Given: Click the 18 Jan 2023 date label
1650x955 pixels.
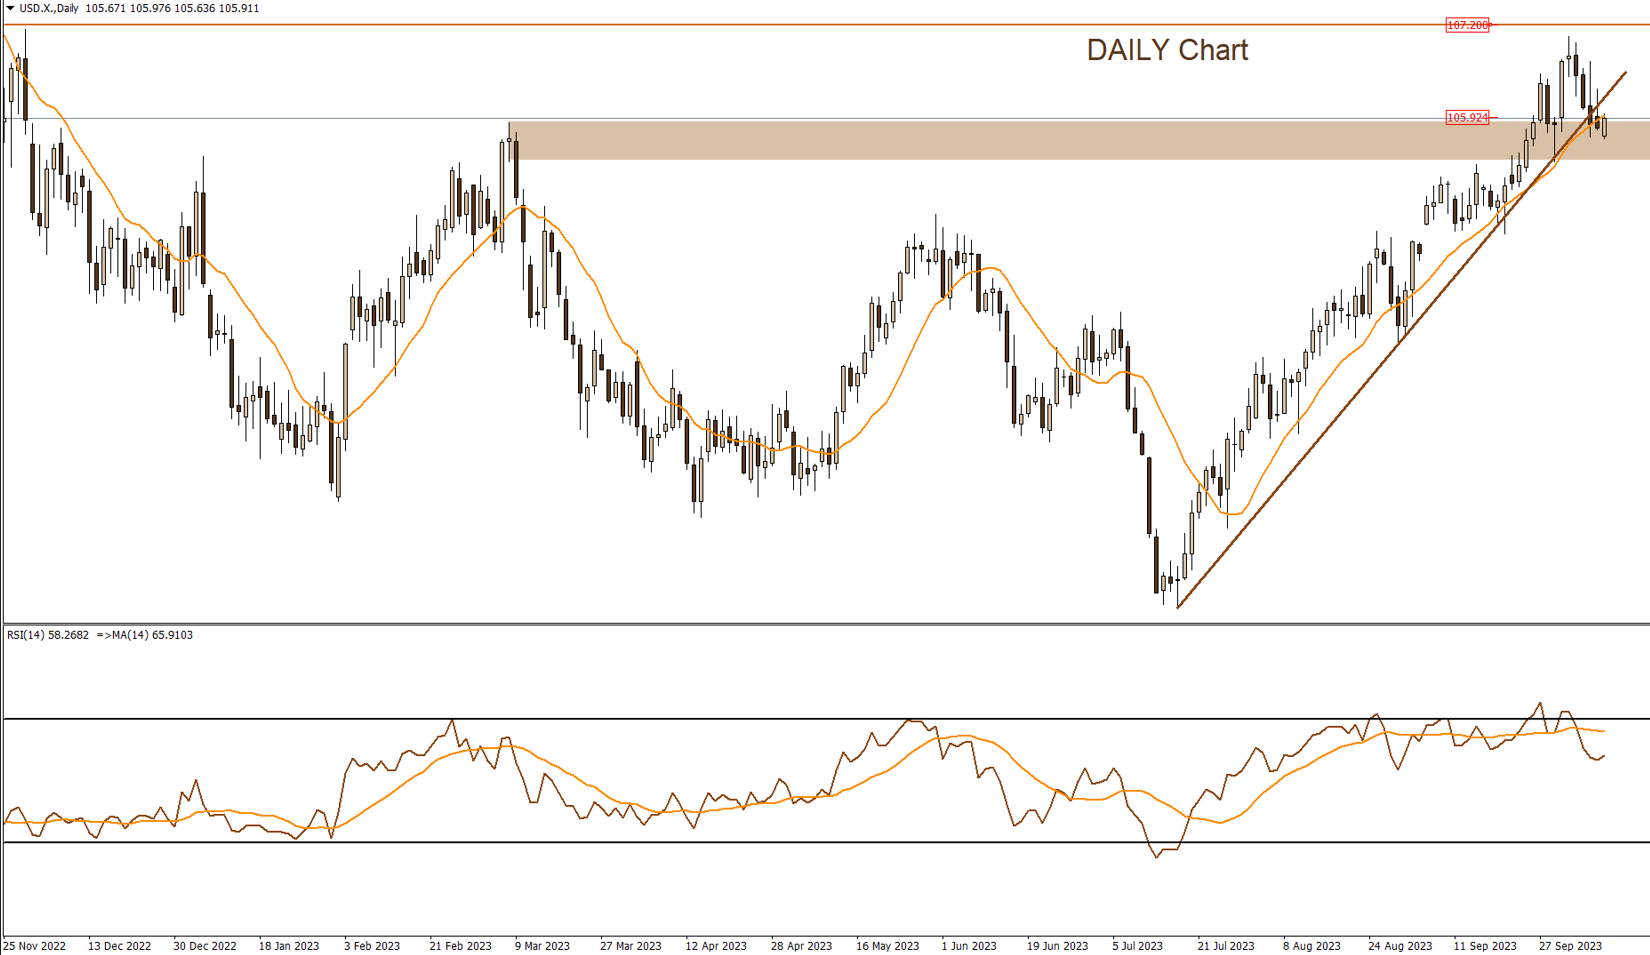Looking at the screenshot, I should click(x=289, y=946).
